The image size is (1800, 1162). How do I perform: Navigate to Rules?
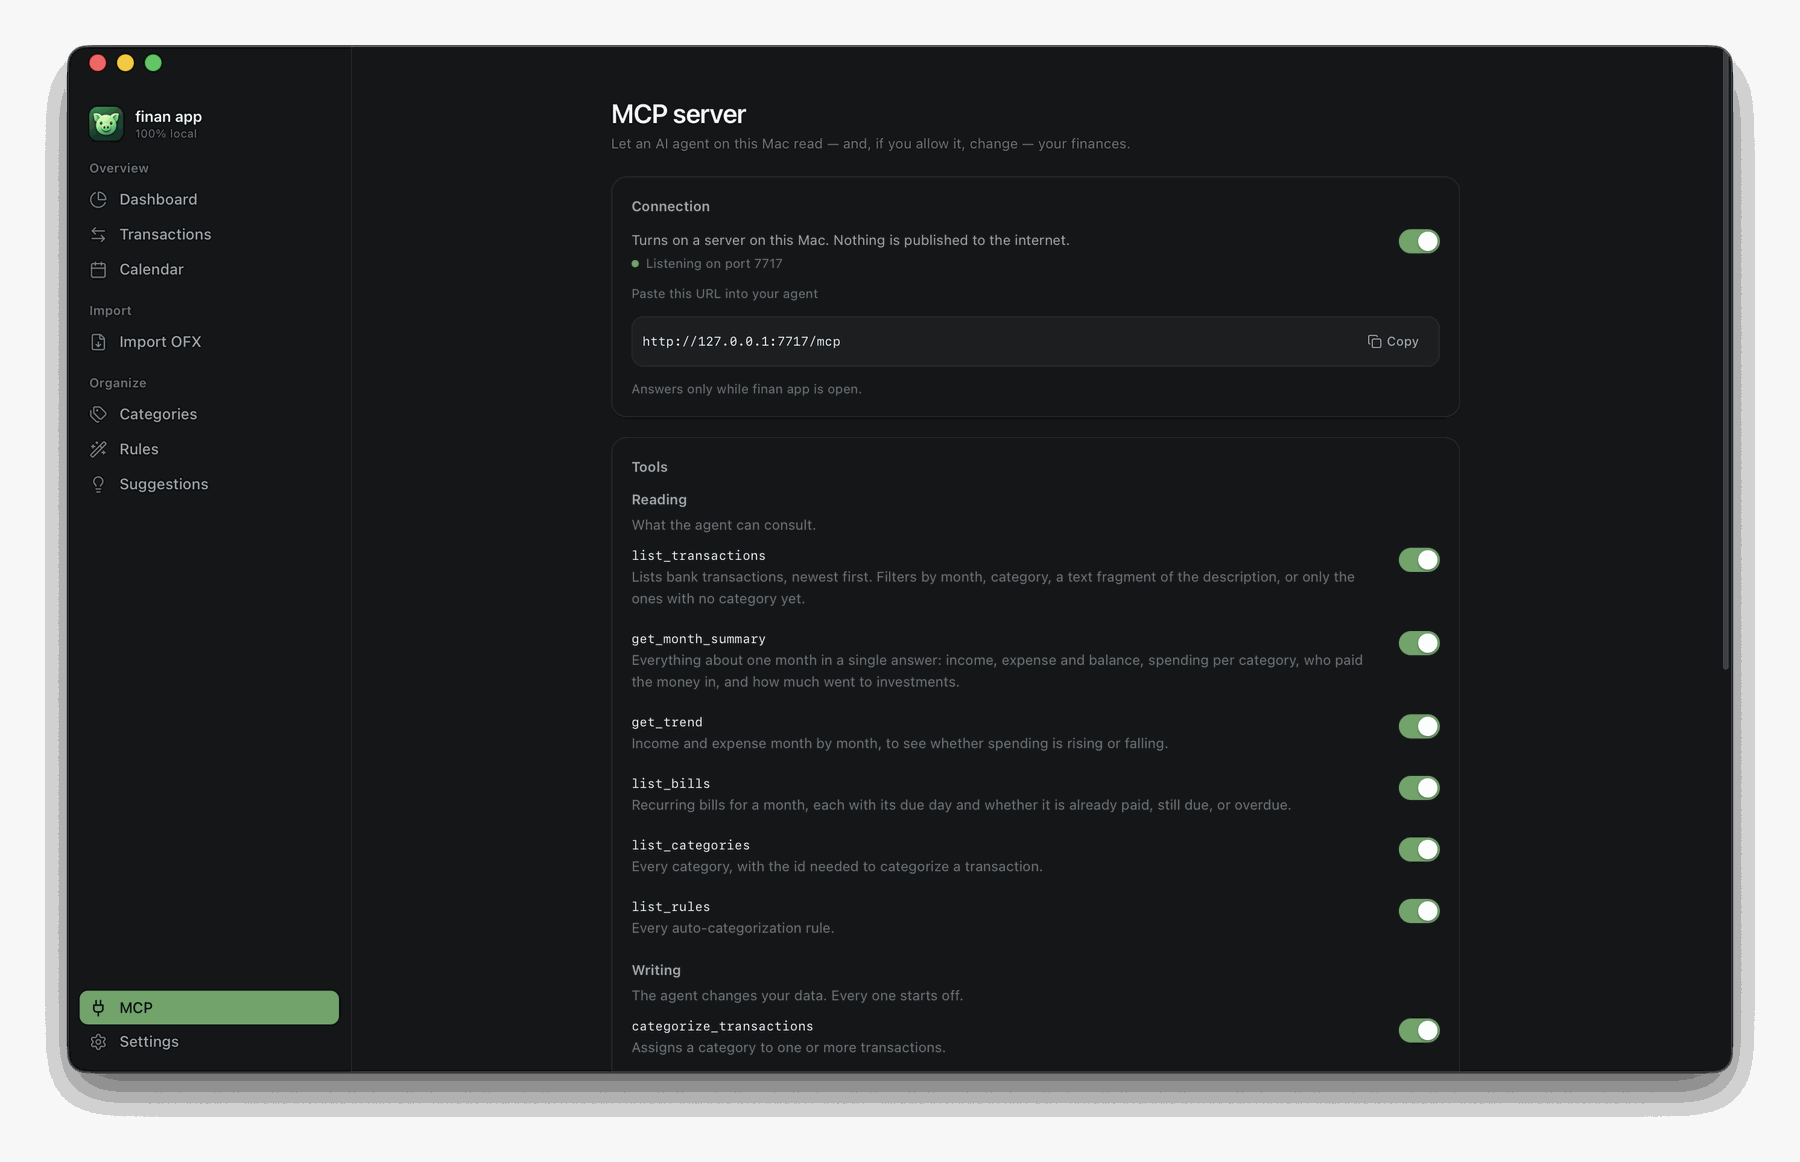209,449
